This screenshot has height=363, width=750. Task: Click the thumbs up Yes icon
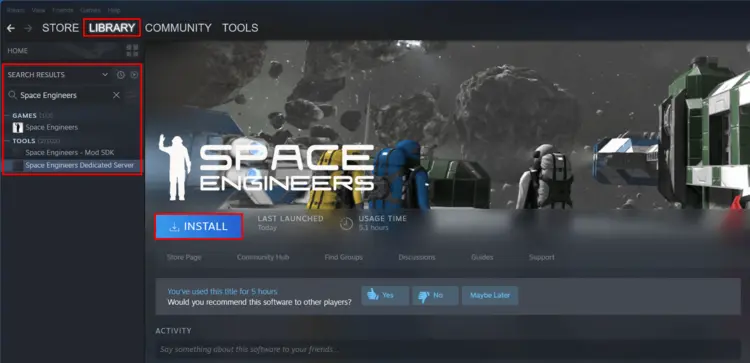373,295
